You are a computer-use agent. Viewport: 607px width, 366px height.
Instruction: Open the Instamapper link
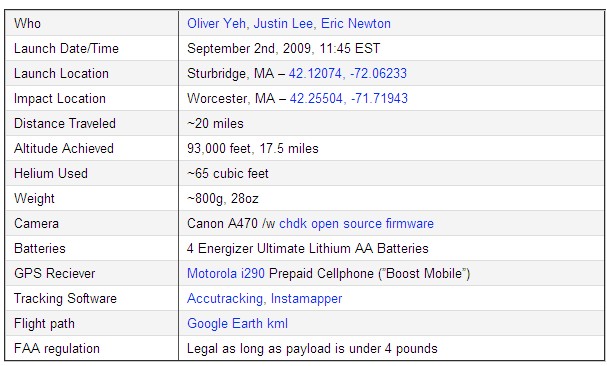coord(306,299)
